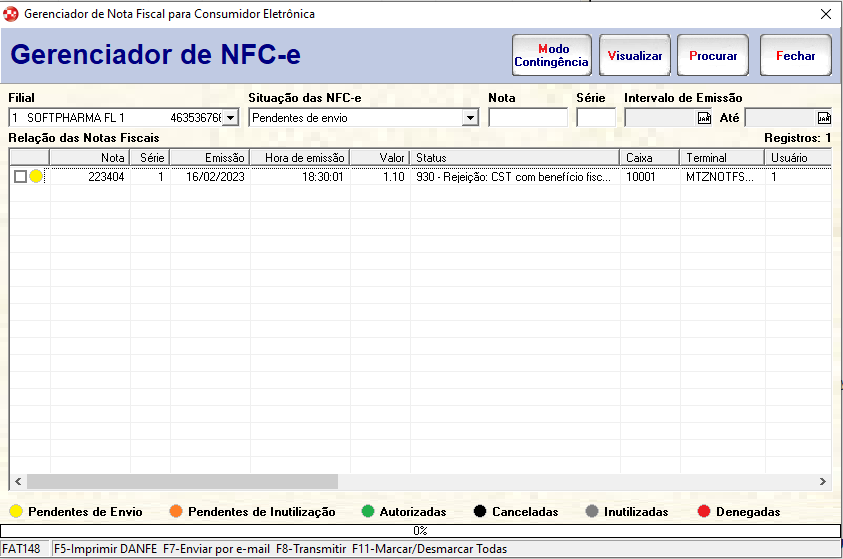Click the app icon in the title bar
The width and height of the screenshot is (843, 559).
11,14
